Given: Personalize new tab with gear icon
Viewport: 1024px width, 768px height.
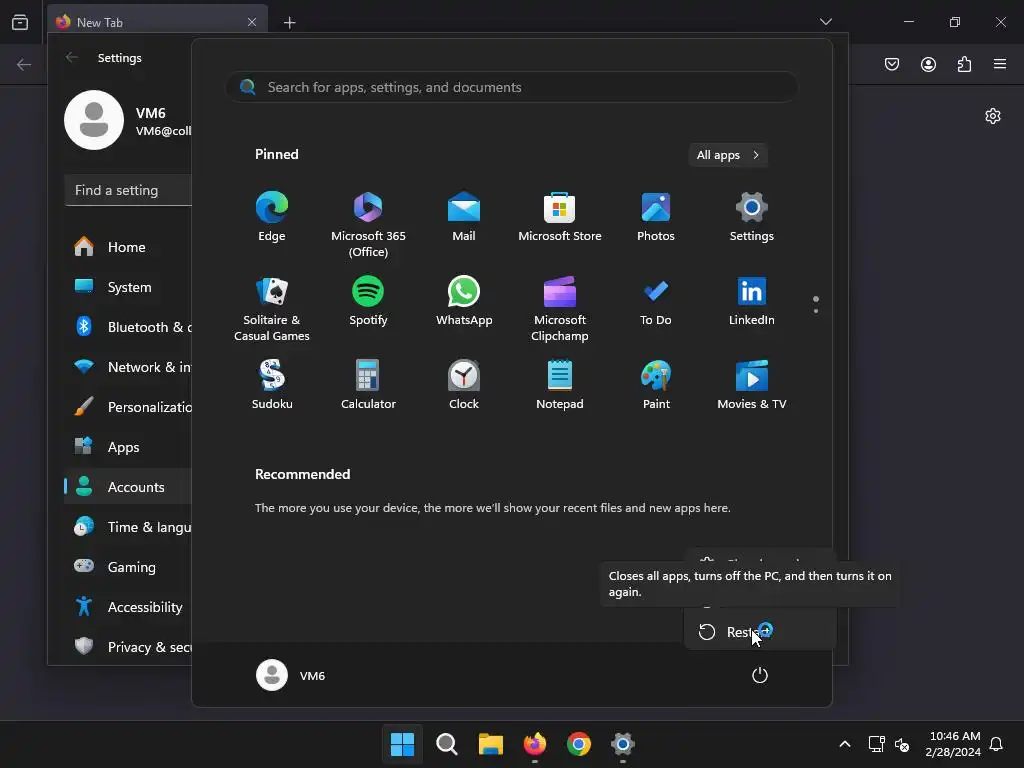Looking at the screenshot, I should (x=993, y=116).
